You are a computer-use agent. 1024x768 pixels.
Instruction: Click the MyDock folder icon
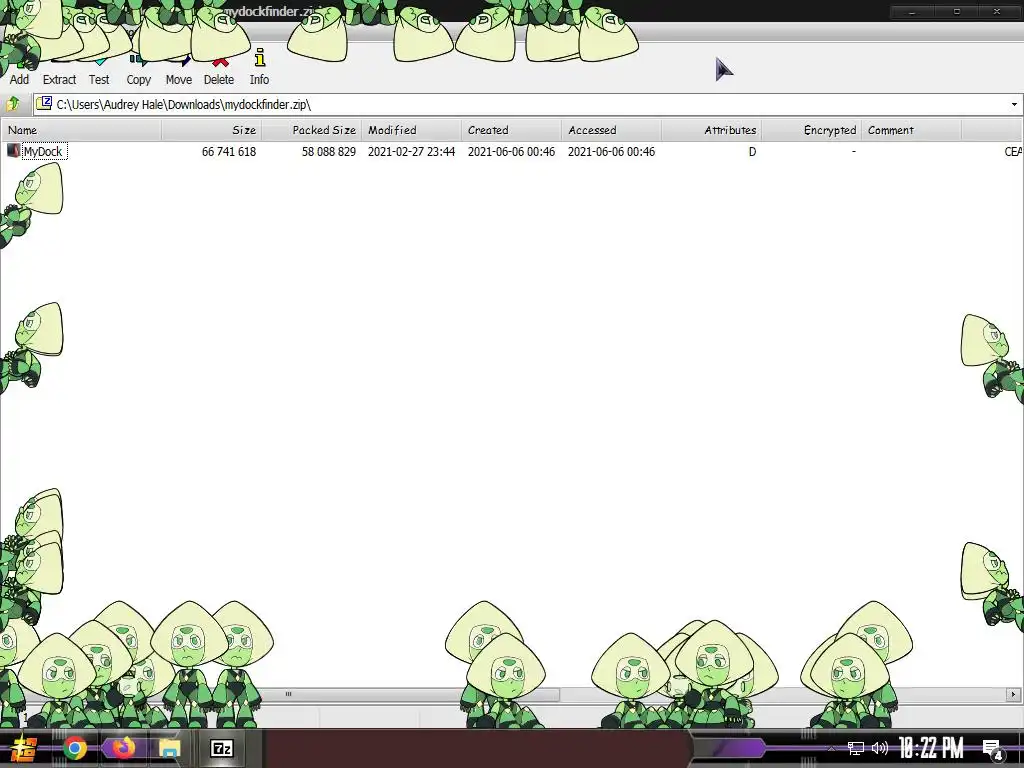click(13, 151)
